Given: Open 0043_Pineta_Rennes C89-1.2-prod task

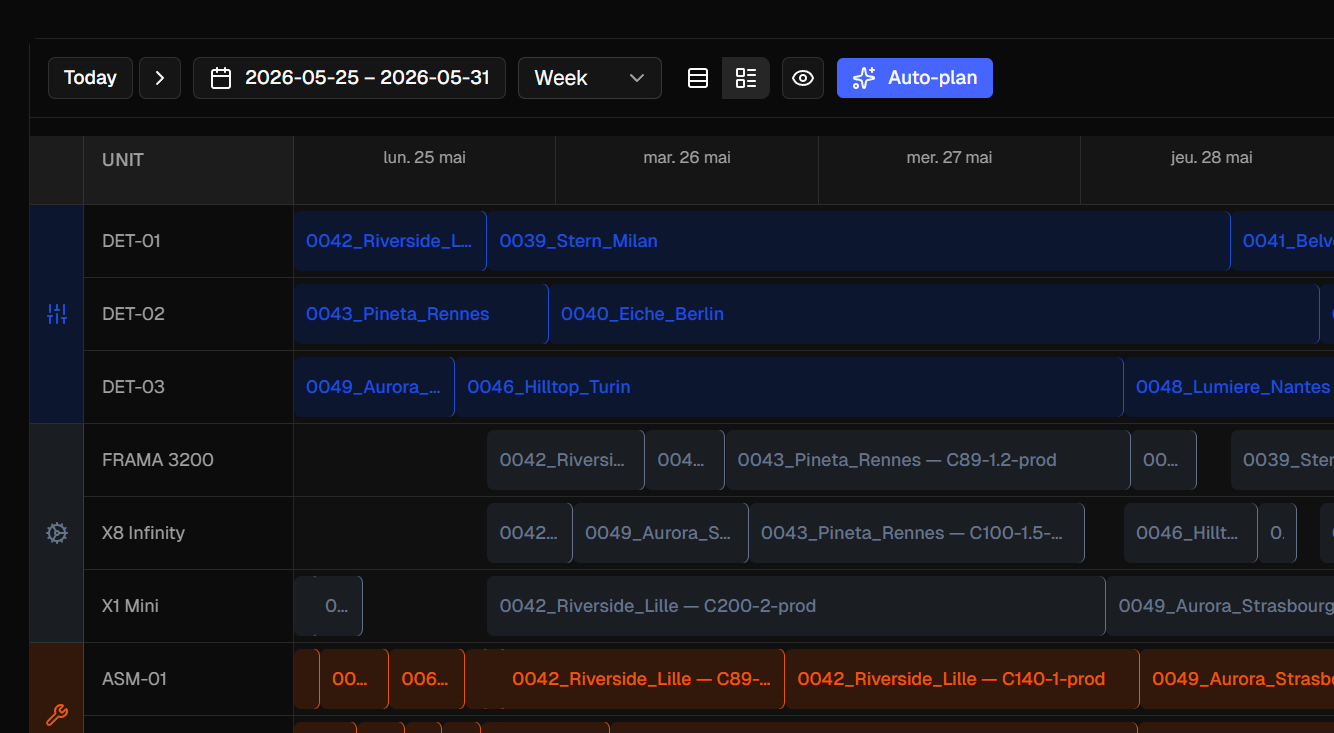Looking at the screenshot, I should click(x=928, y=460).
